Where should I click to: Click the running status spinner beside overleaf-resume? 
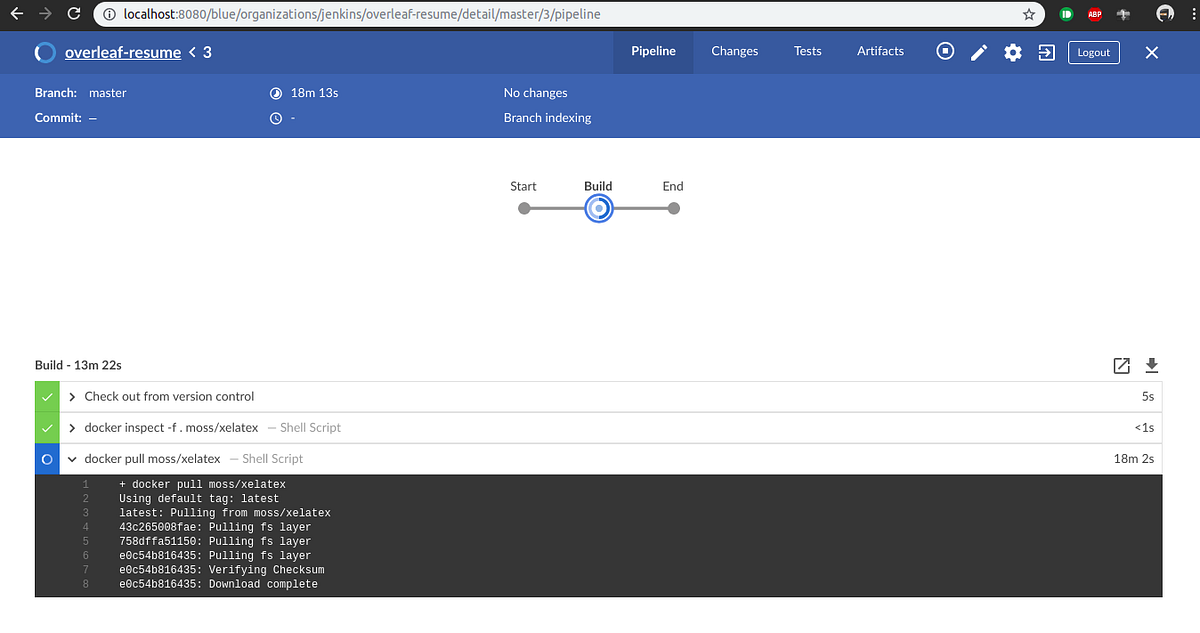45,52
